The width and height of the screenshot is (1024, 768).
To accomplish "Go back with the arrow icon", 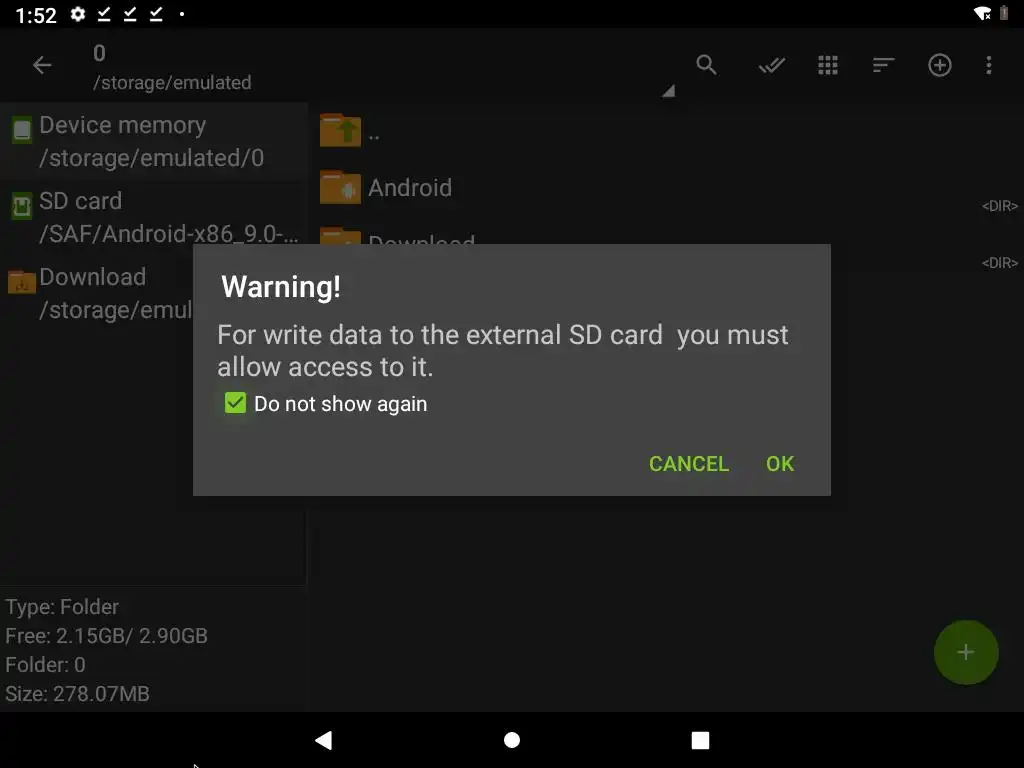I will point(42,65).
